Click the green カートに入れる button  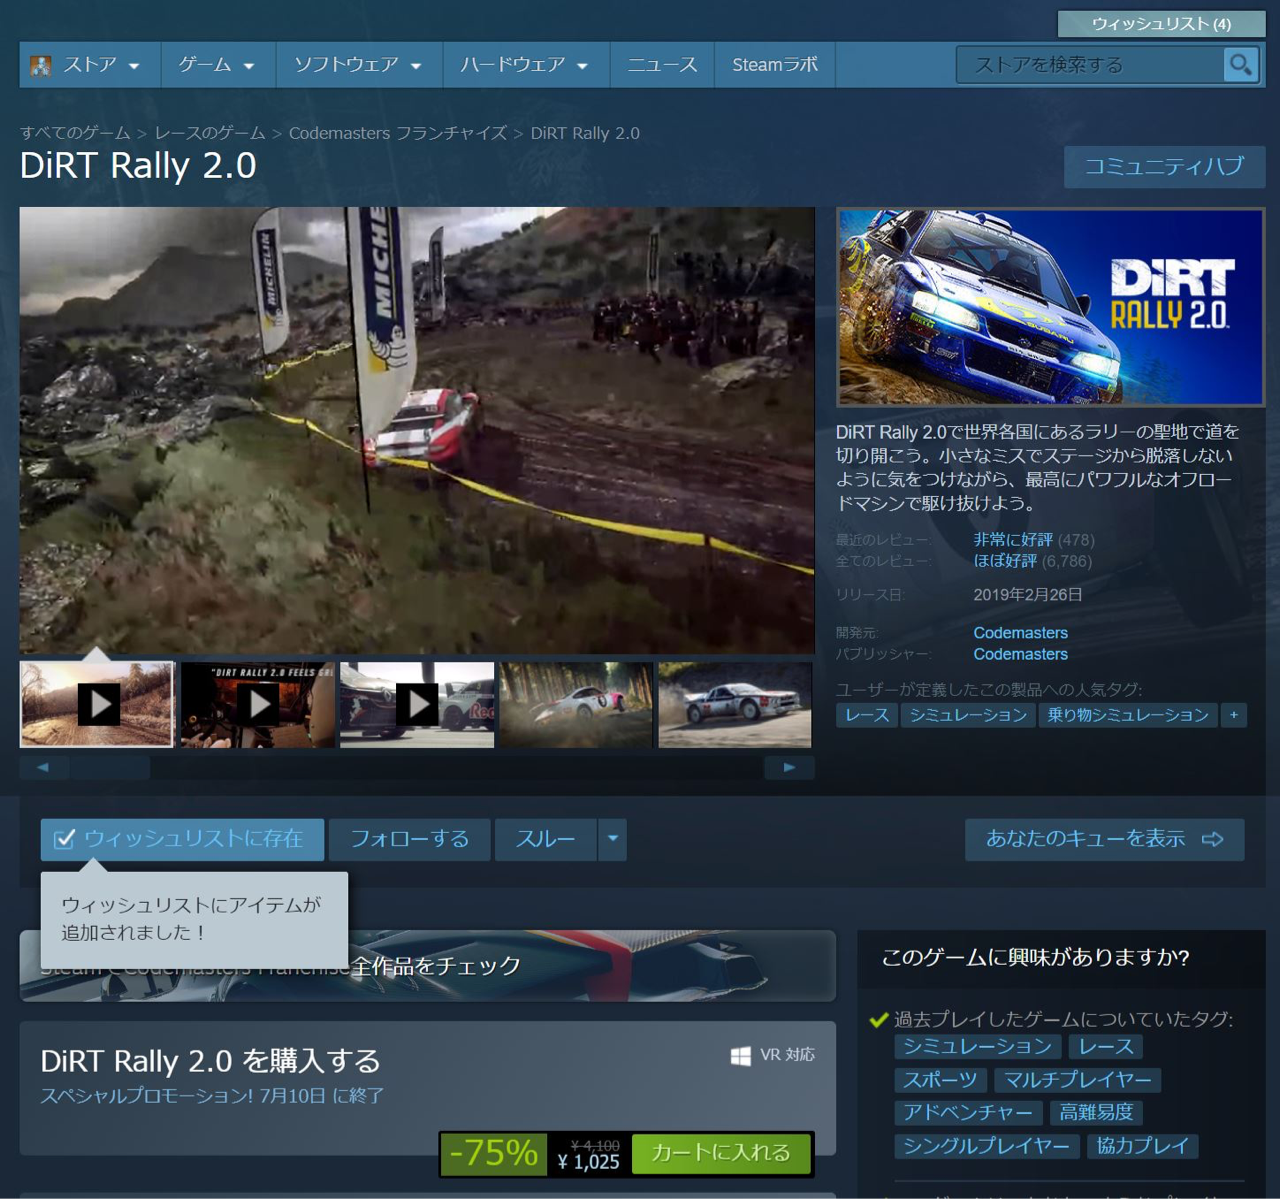pyautogui.click(x=720, y=1153)
